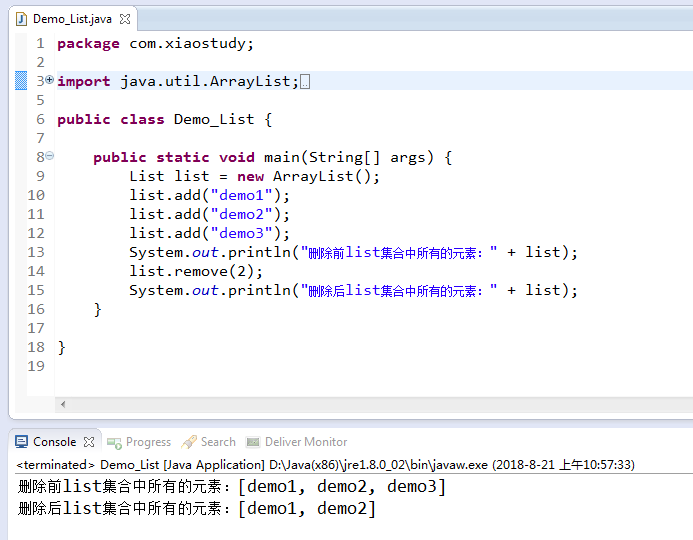Collapse the main method at line 8
Image resolution: width=693 pixels, height=540 pixels.
(50, 156)
